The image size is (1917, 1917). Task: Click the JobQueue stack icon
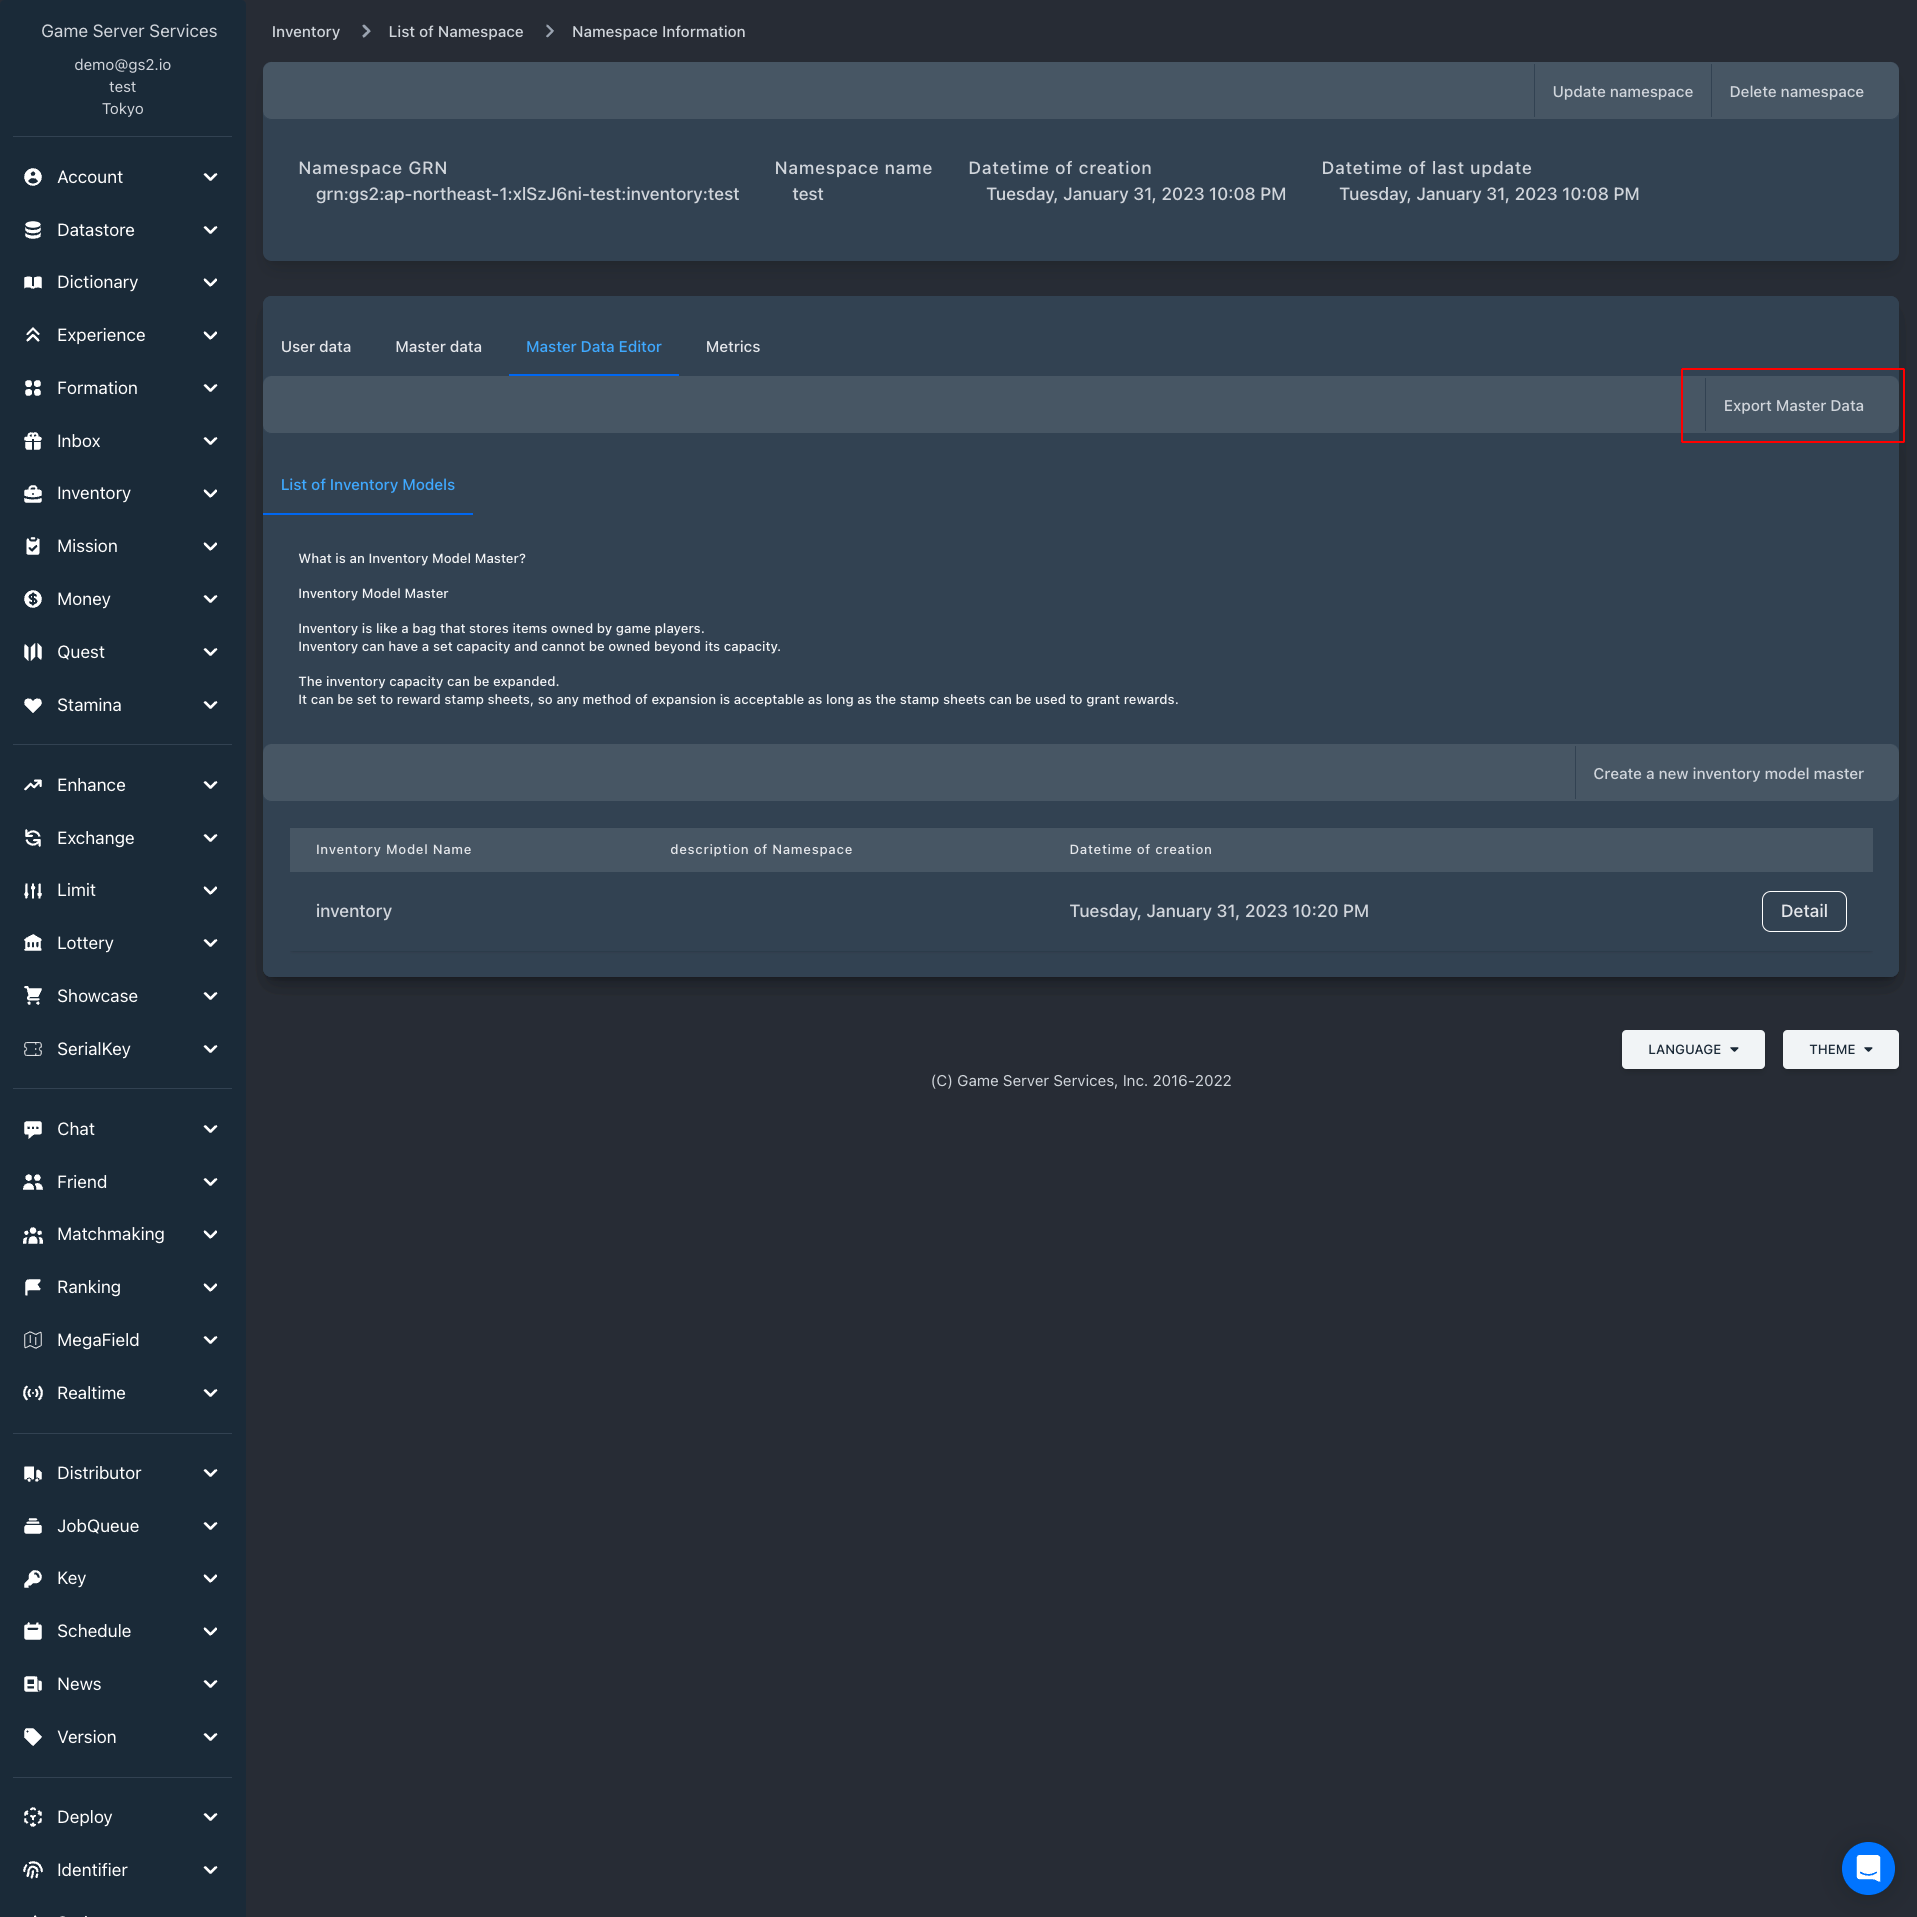(x=33, y=1526)
